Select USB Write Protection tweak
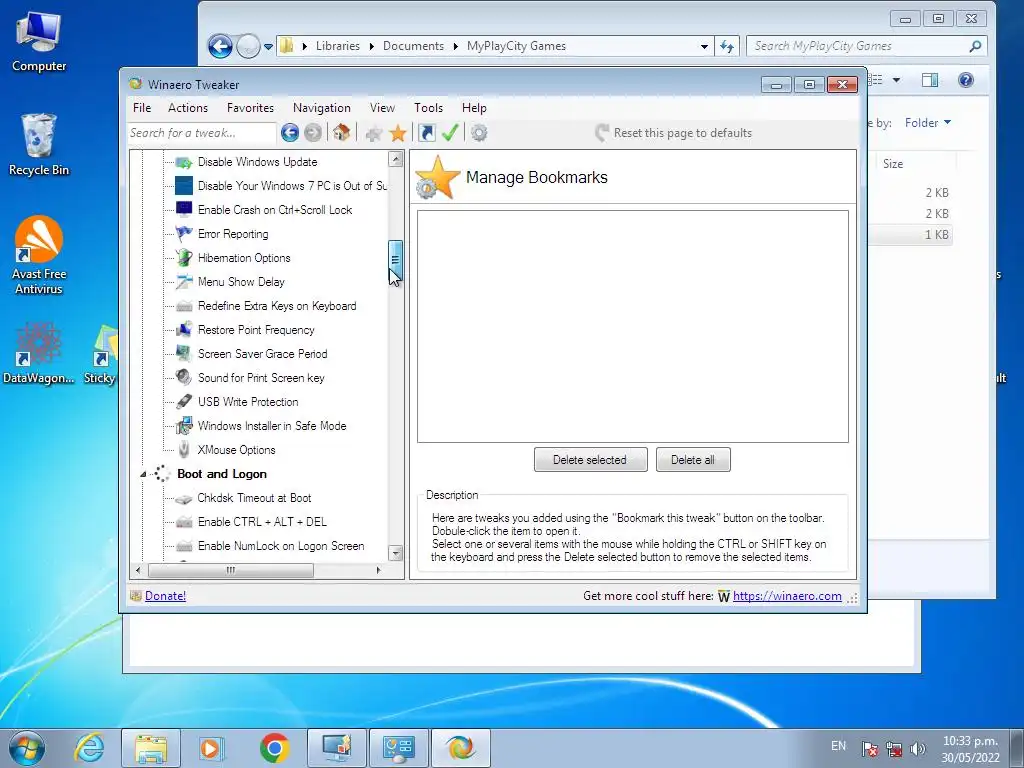The width and height of the screenshot is (1024, 768). [248, 402]
